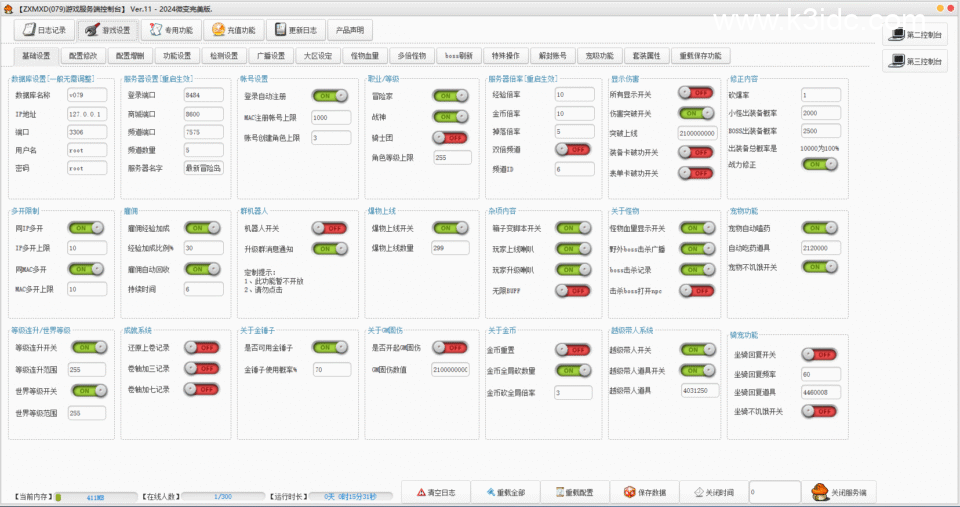
Task: Open the 充值功能 recharge toolbar button
Action: point(234,30)
